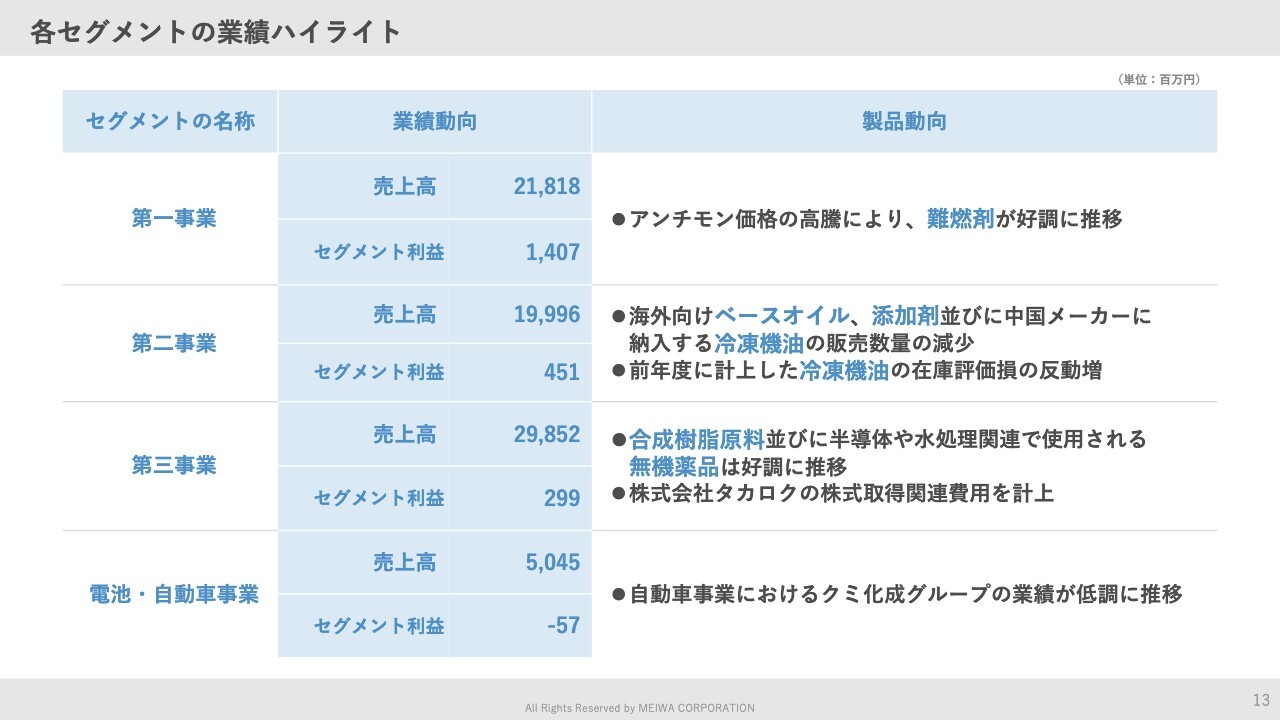Image resolution: width=1280 pixels, height=720 pixels.
Task: Select the 第二事業 segment name
Action: coord(174,343)
